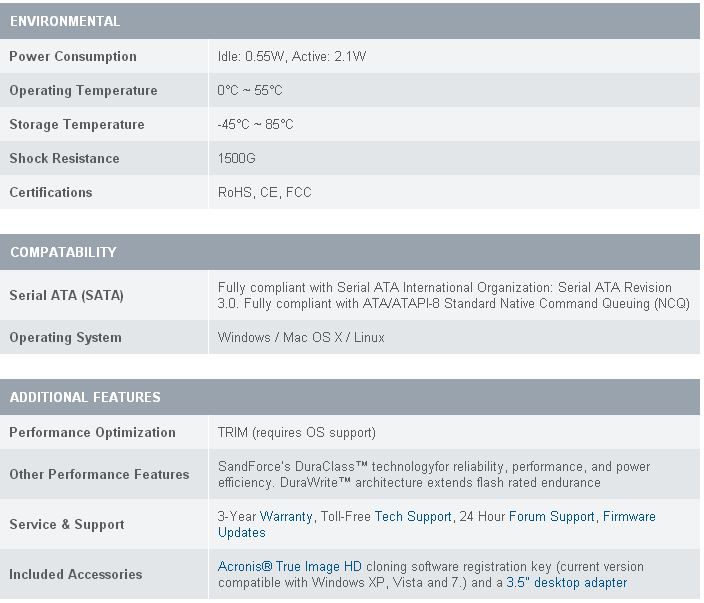Open the Warranty link
The width and height of the screenshot is (704, 603).
click(x=286, y=517)
